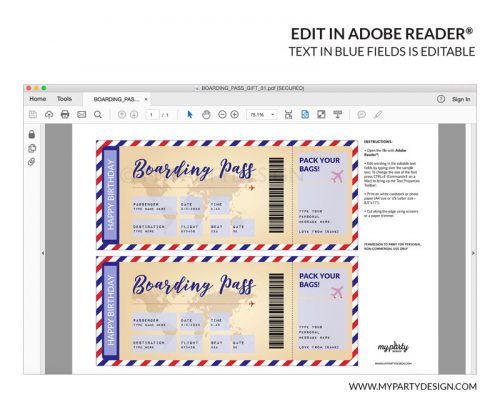This screenshot has width=500, height=398.
Task: Click Time field on bottom ticket
Action: point(219,322)
